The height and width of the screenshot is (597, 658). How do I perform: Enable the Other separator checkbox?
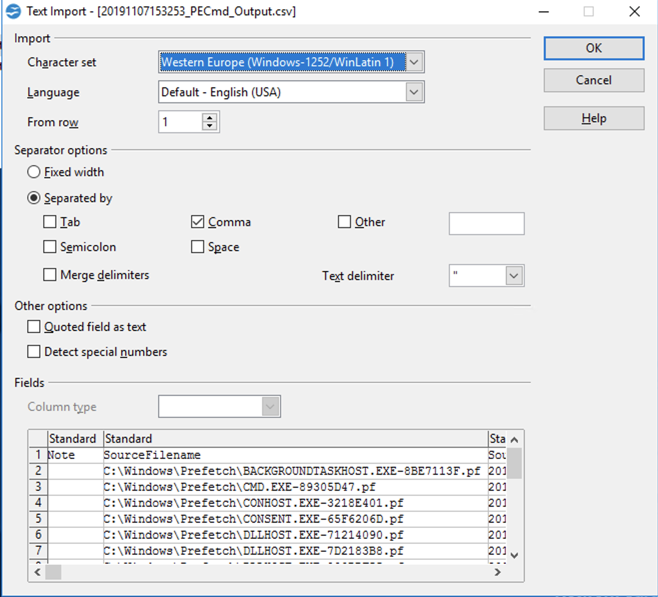click(x=344, y=222)
